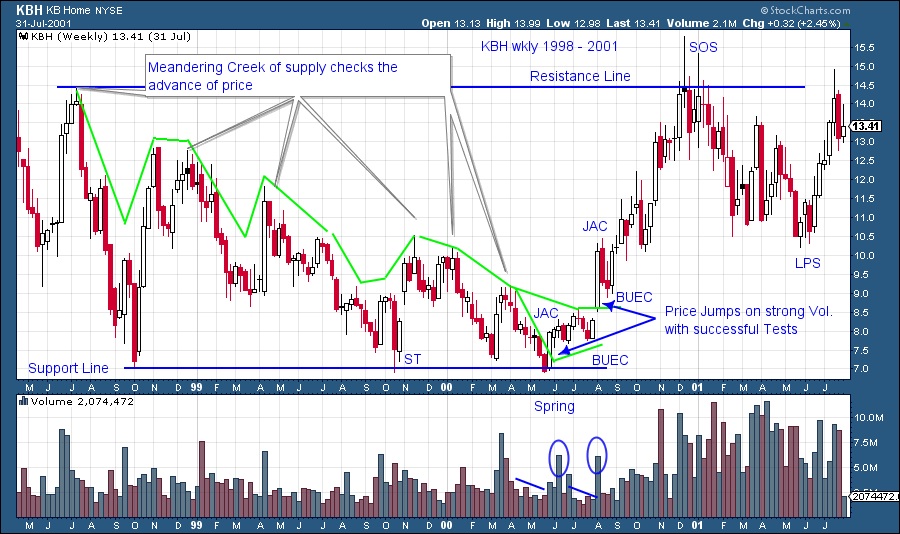
Task: Select the KBH (Weekly) 13.41 (31 Jul) legend
Action: tap(111, 37)
